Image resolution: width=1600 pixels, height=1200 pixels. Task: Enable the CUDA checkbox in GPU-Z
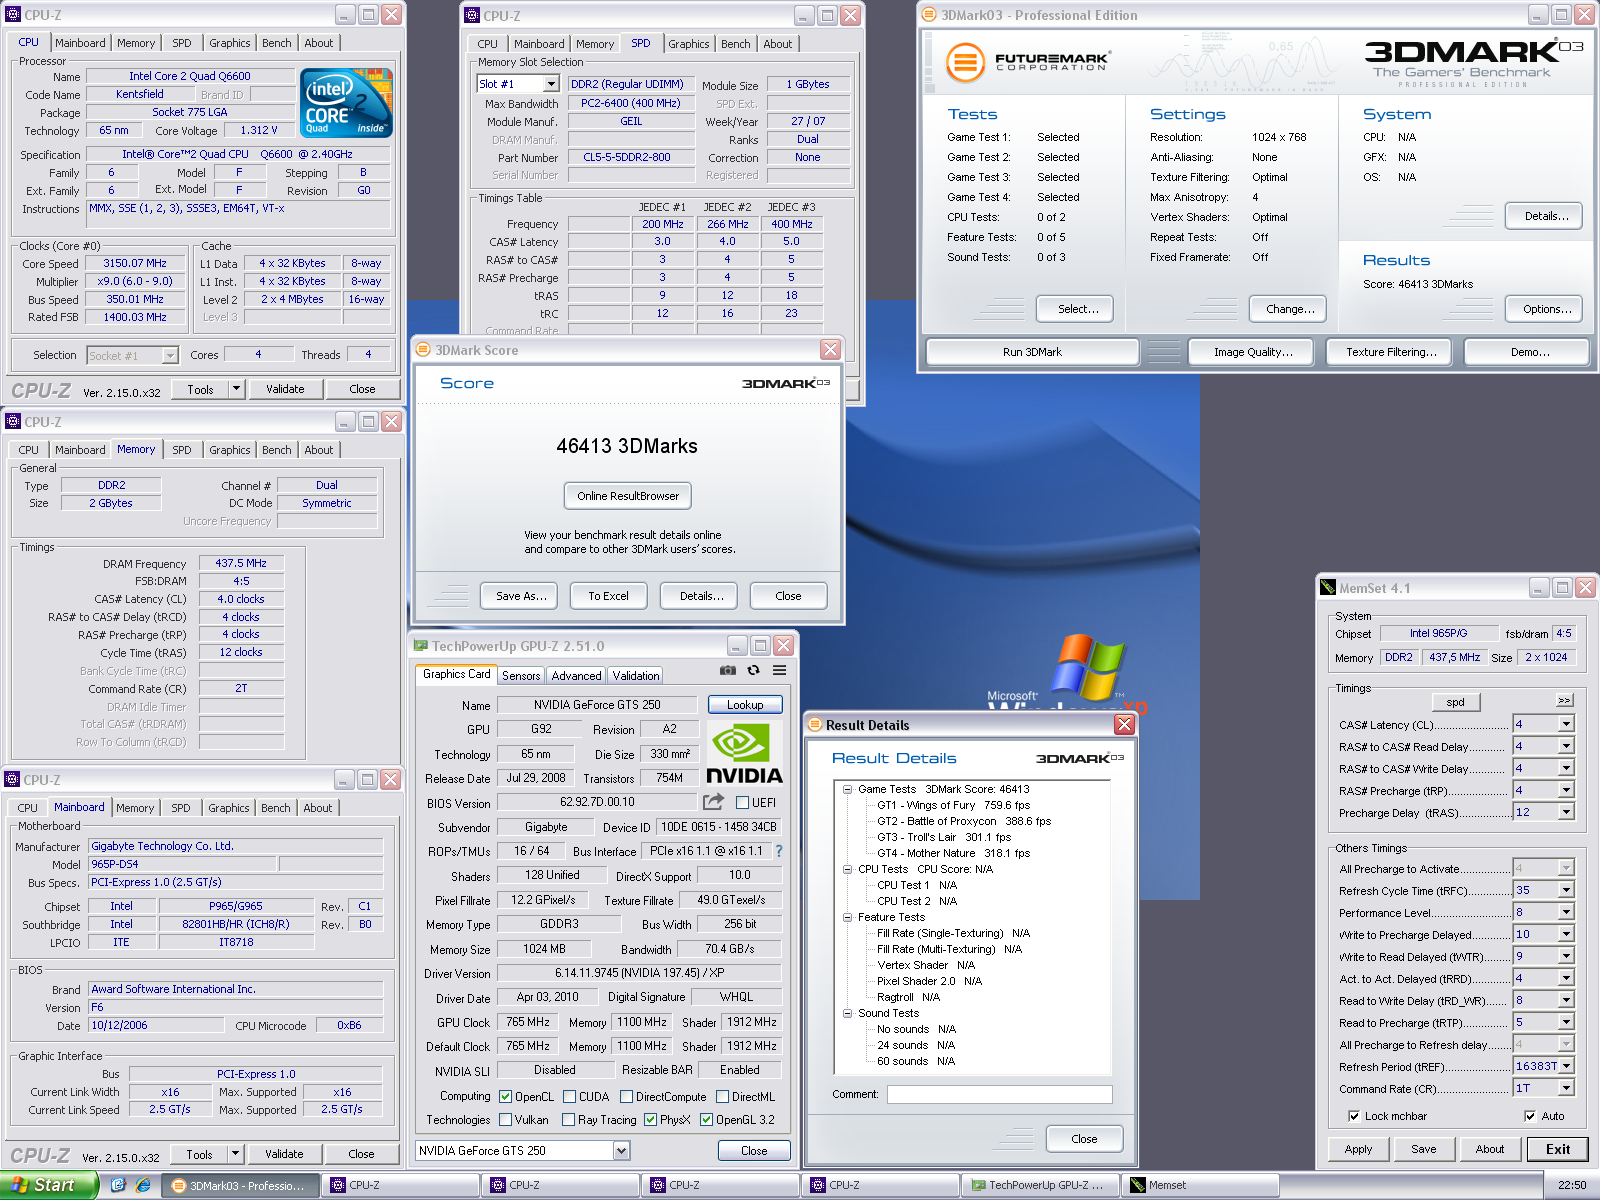point(569,1097)
